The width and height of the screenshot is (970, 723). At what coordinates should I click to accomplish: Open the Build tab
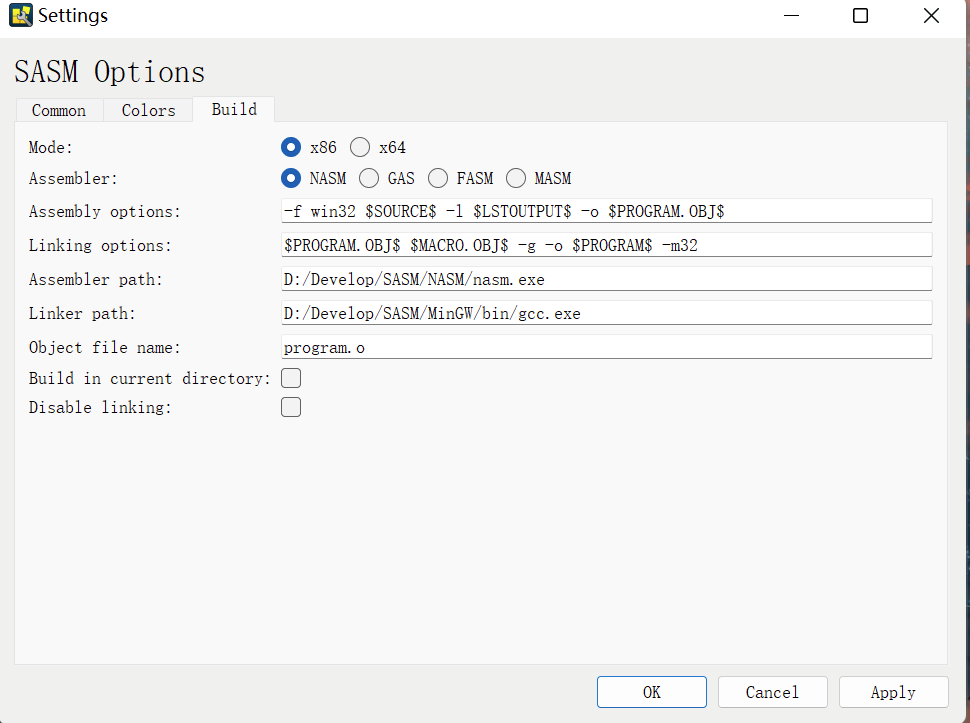point(234,109)
